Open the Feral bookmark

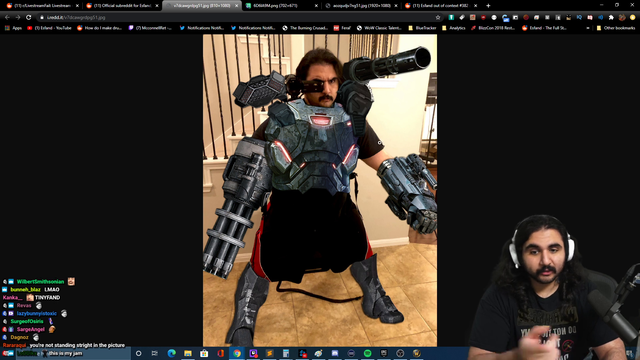pos(342,28)
